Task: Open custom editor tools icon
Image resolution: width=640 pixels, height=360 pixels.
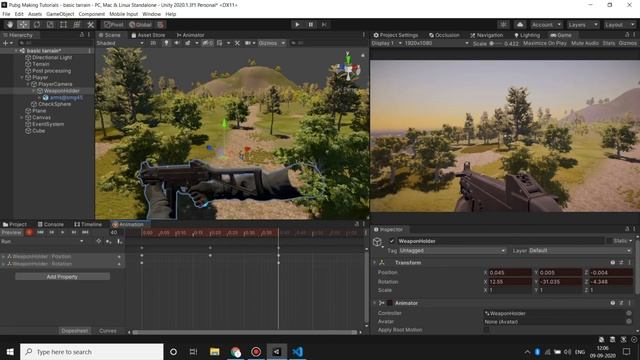Action: pyautogui.click(x=91, y=24)
